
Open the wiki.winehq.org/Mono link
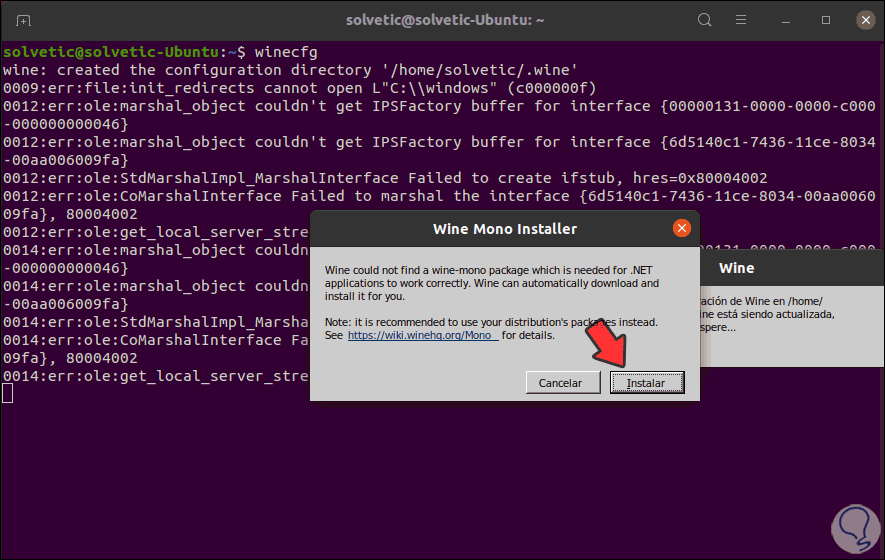click(x=423, y=335)
